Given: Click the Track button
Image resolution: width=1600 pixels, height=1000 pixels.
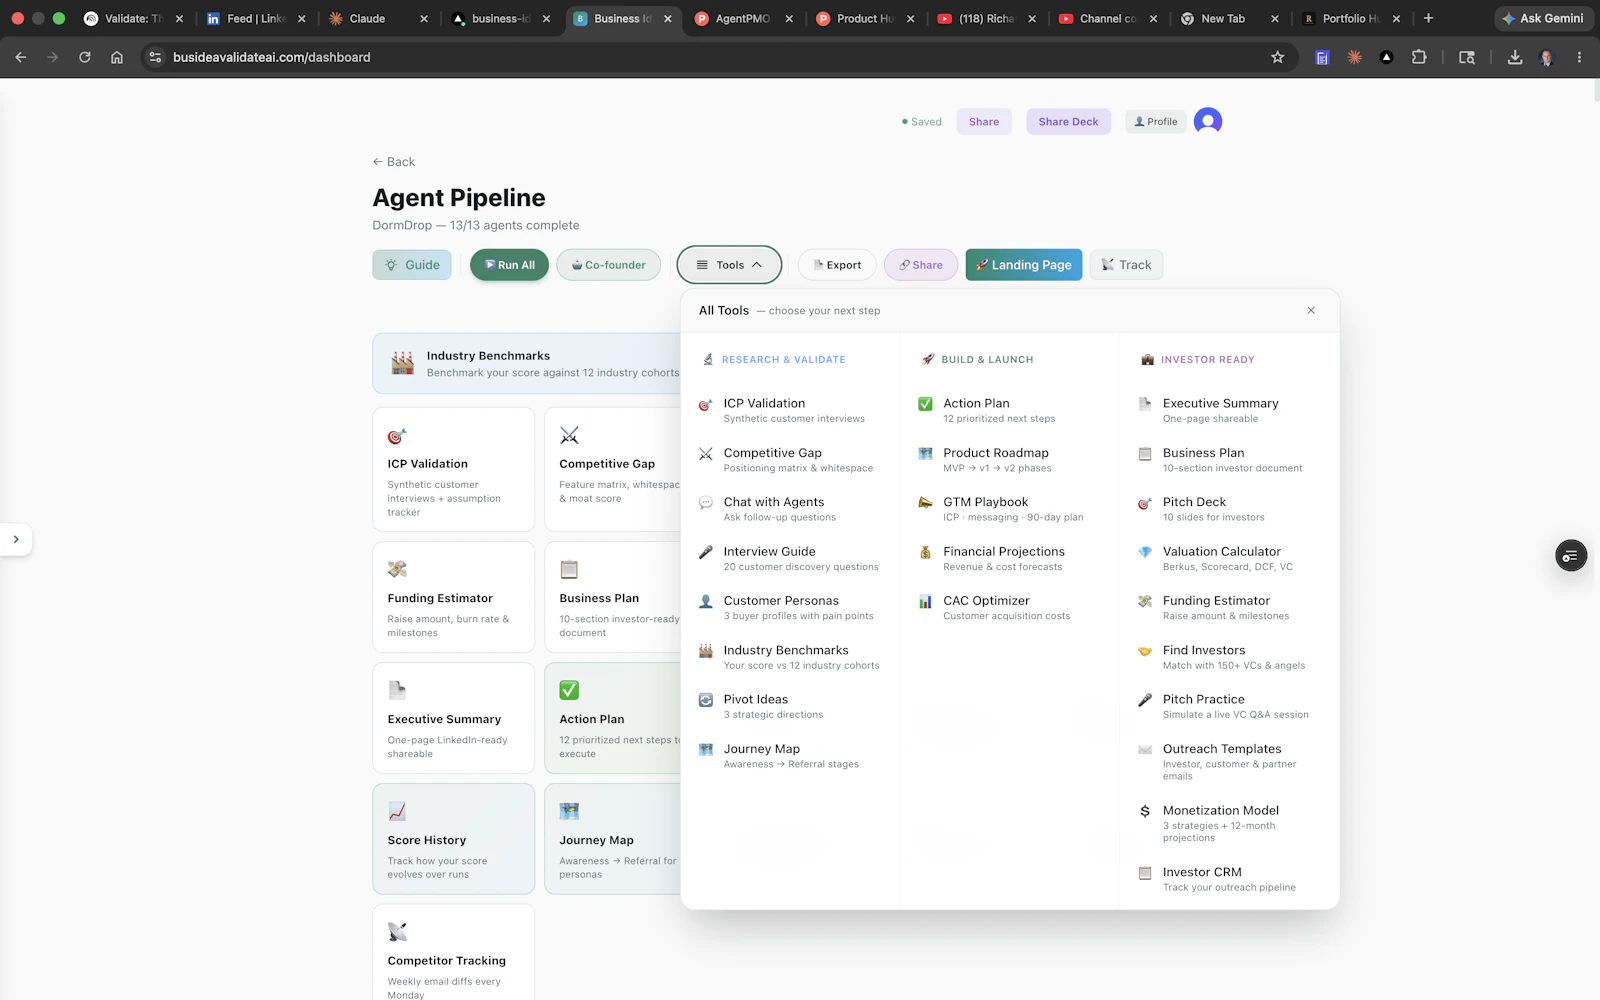Looking at the screenshot, I should pyautogui.click(x=1126, y=265).
